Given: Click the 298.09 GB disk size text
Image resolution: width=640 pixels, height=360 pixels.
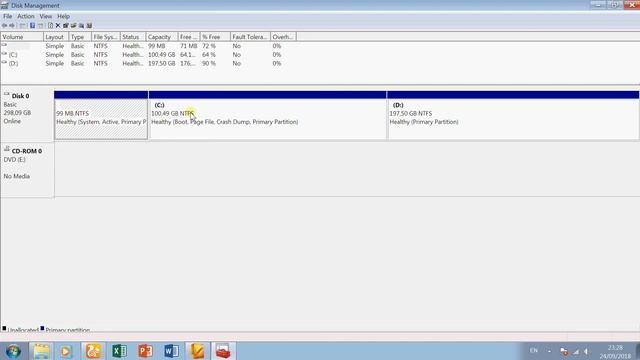Looking at the screenshot, I should [x=17, y=113].
